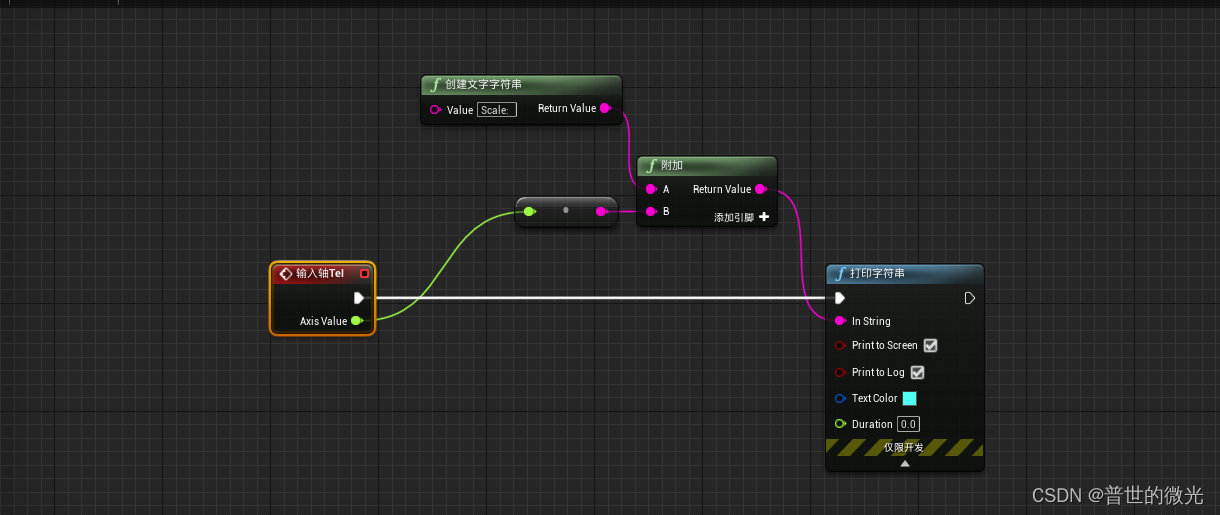Select the 输入轴Tel event node title

pyautogui.click(x=319, y=273)
